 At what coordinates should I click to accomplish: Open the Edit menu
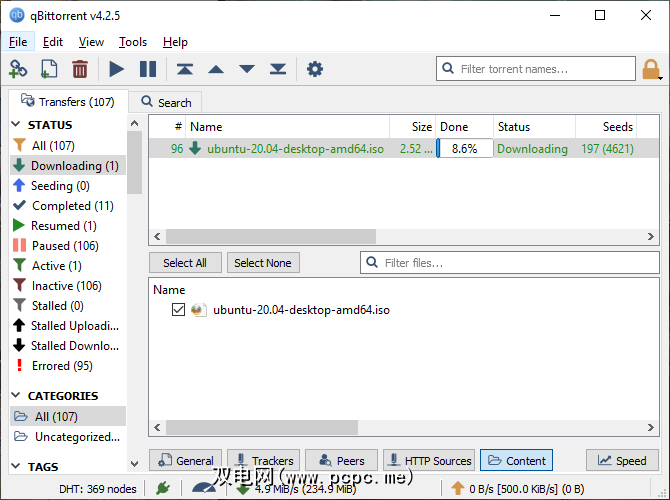coord(53,42)
